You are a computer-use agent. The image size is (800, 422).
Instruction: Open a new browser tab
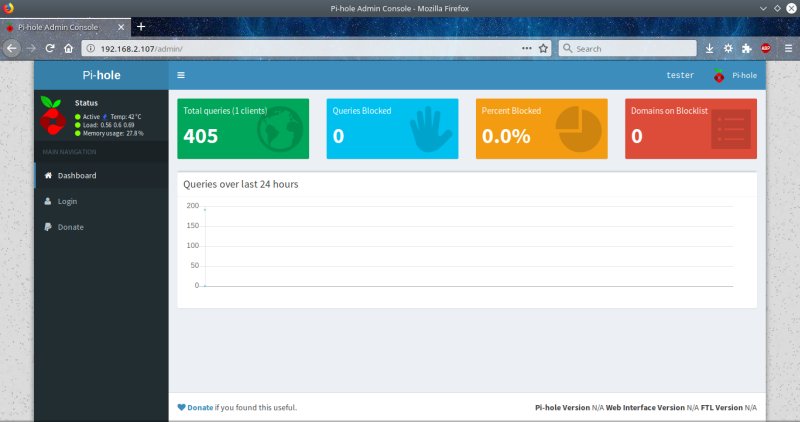[x=141, y=26]
